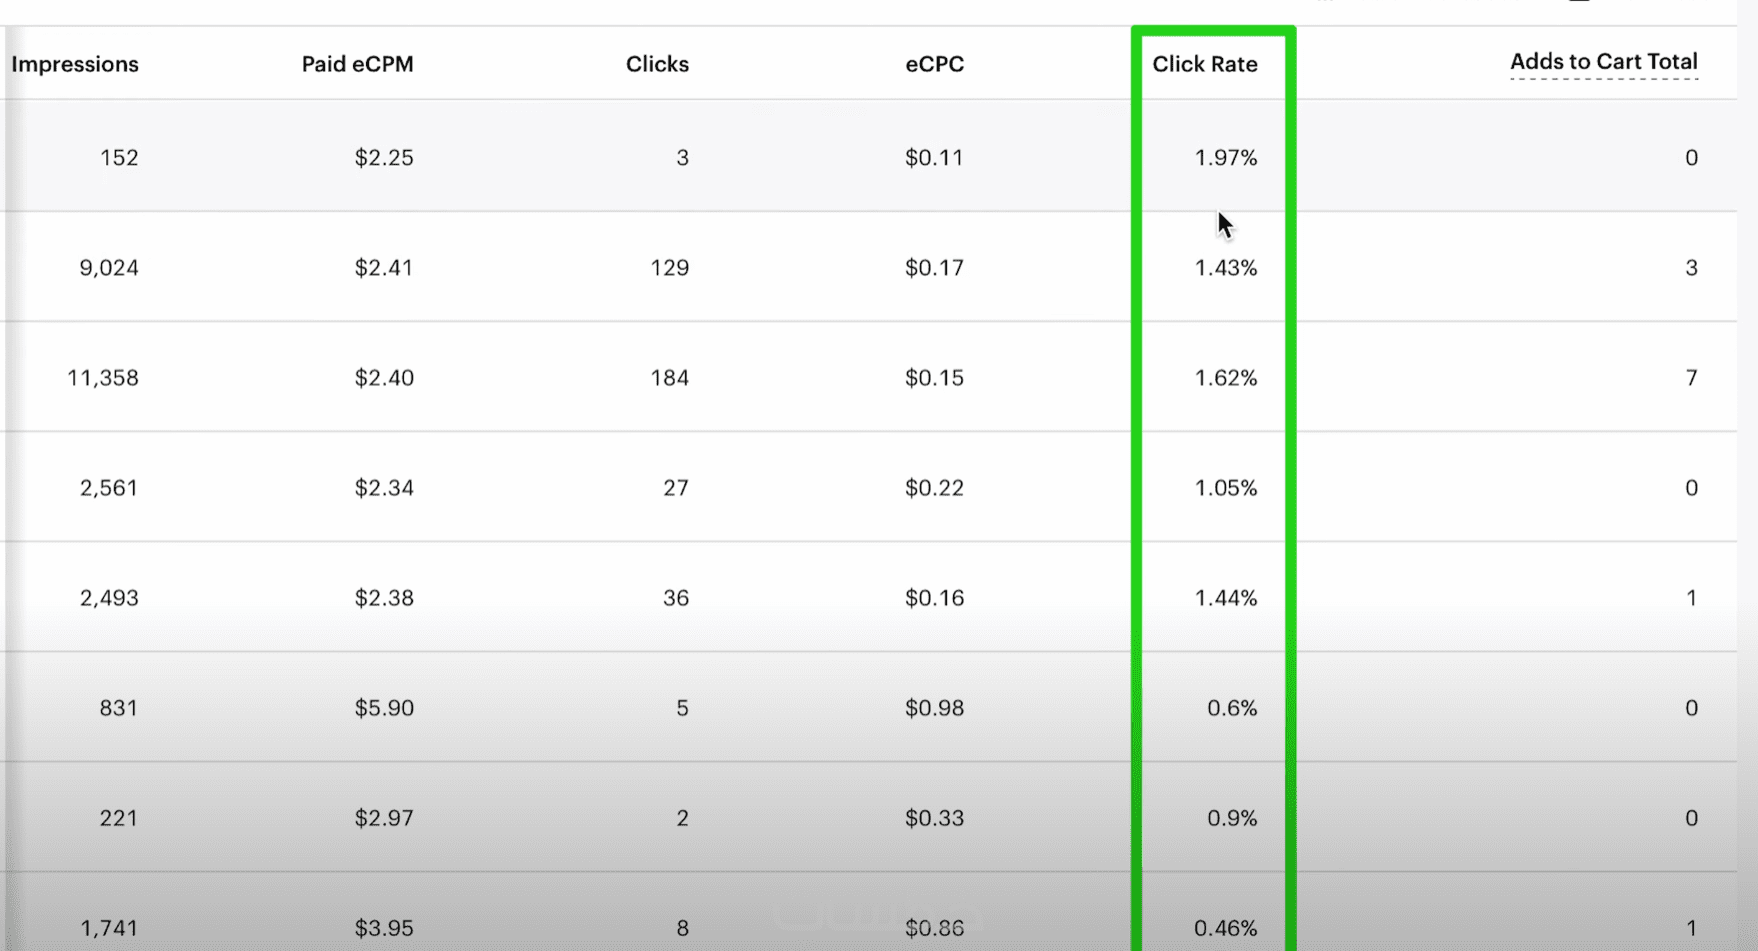Click the Clicks column header
The width and height of the screenshot is (1758, 951).
point(657,64)
